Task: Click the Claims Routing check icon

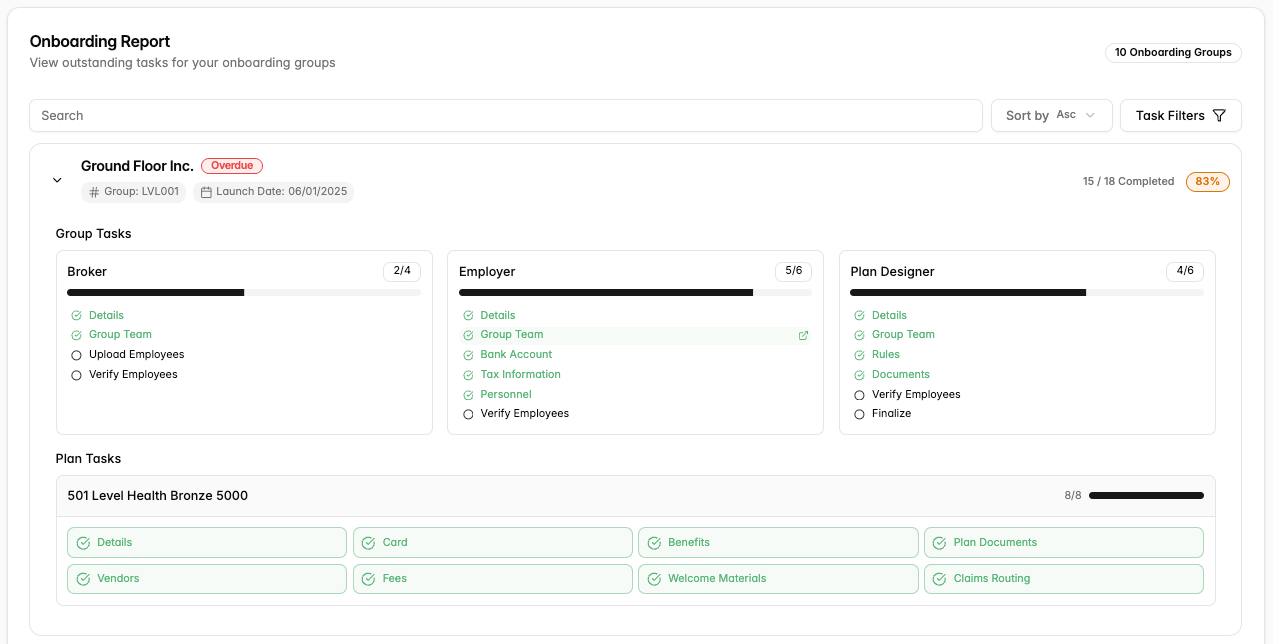Action: (x=939, y=579)
